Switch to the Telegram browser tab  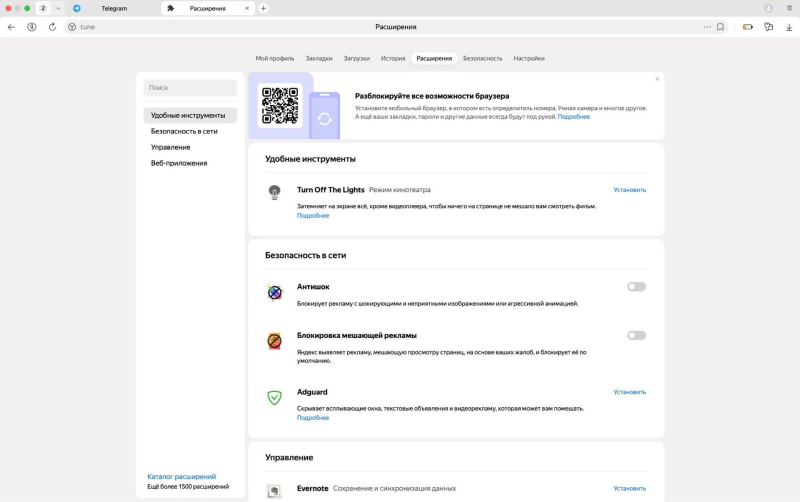[x=113, y=8]
